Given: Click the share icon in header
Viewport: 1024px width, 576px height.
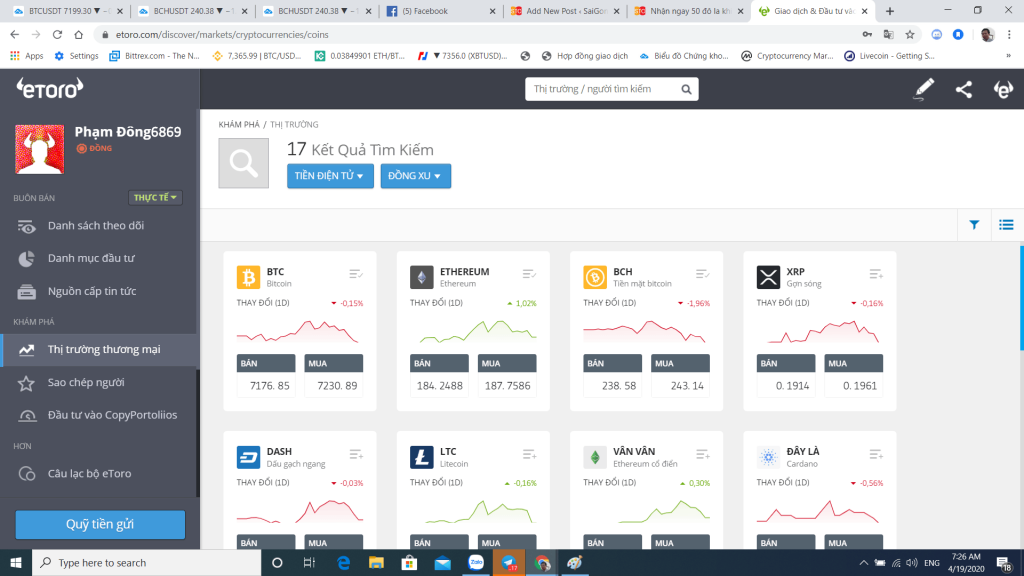Looking at the screenshot, I should coord(963,90).
